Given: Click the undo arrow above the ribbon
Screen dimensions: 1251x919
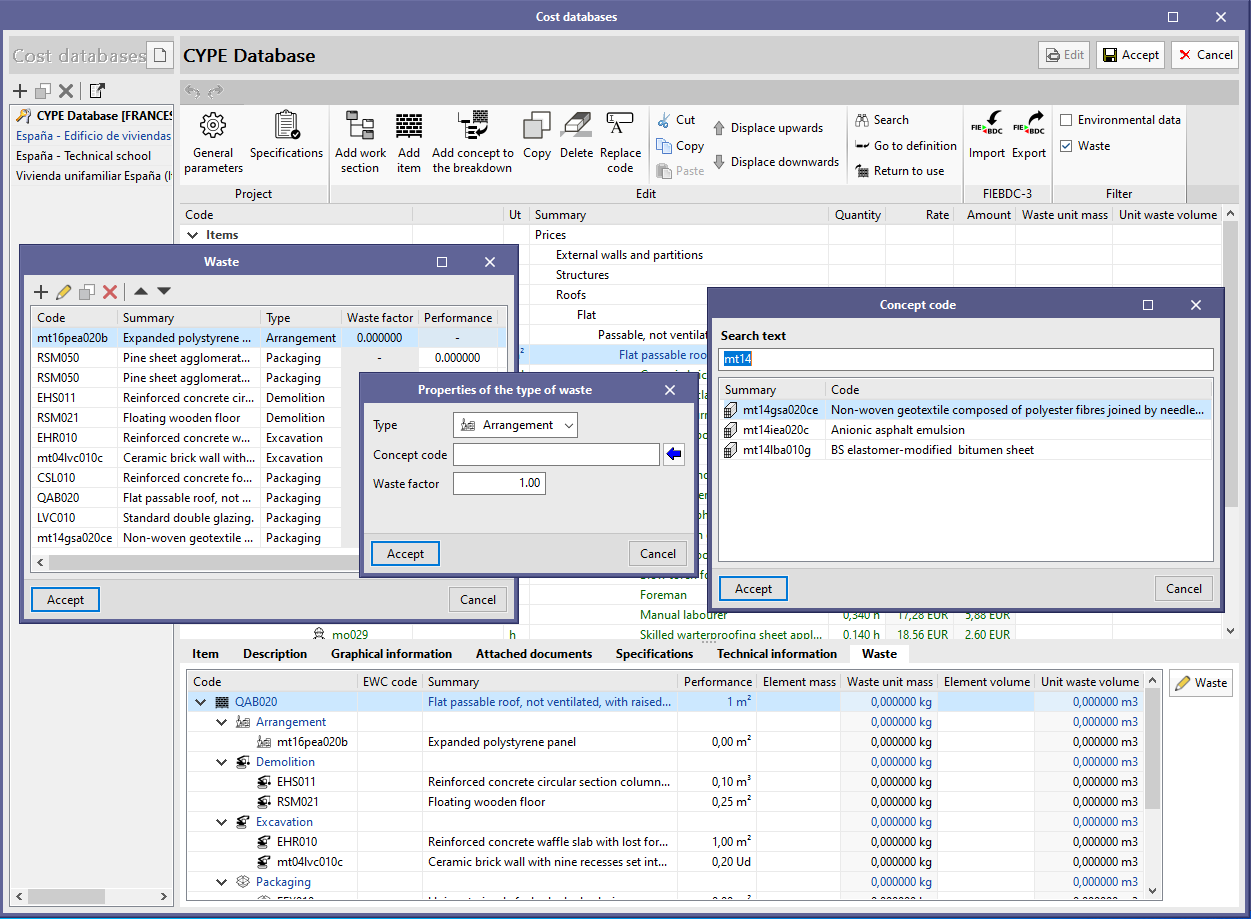Looking at the screenshot, I should point(192,92).
